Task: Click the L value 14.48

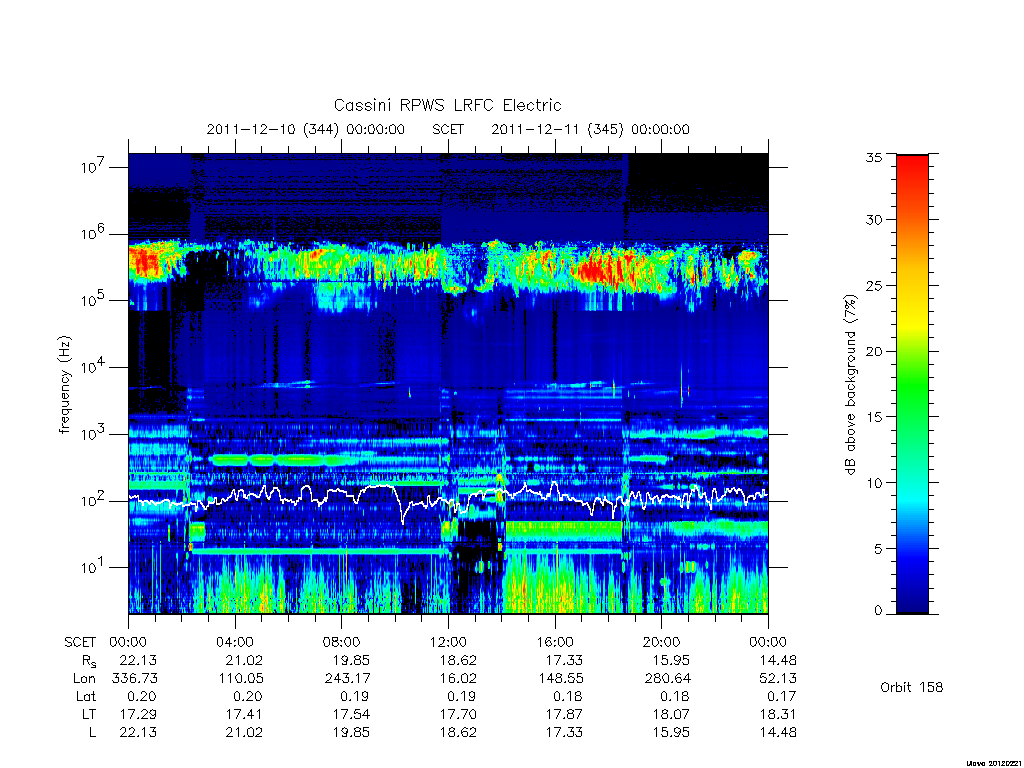Action: tap(778, 733)
